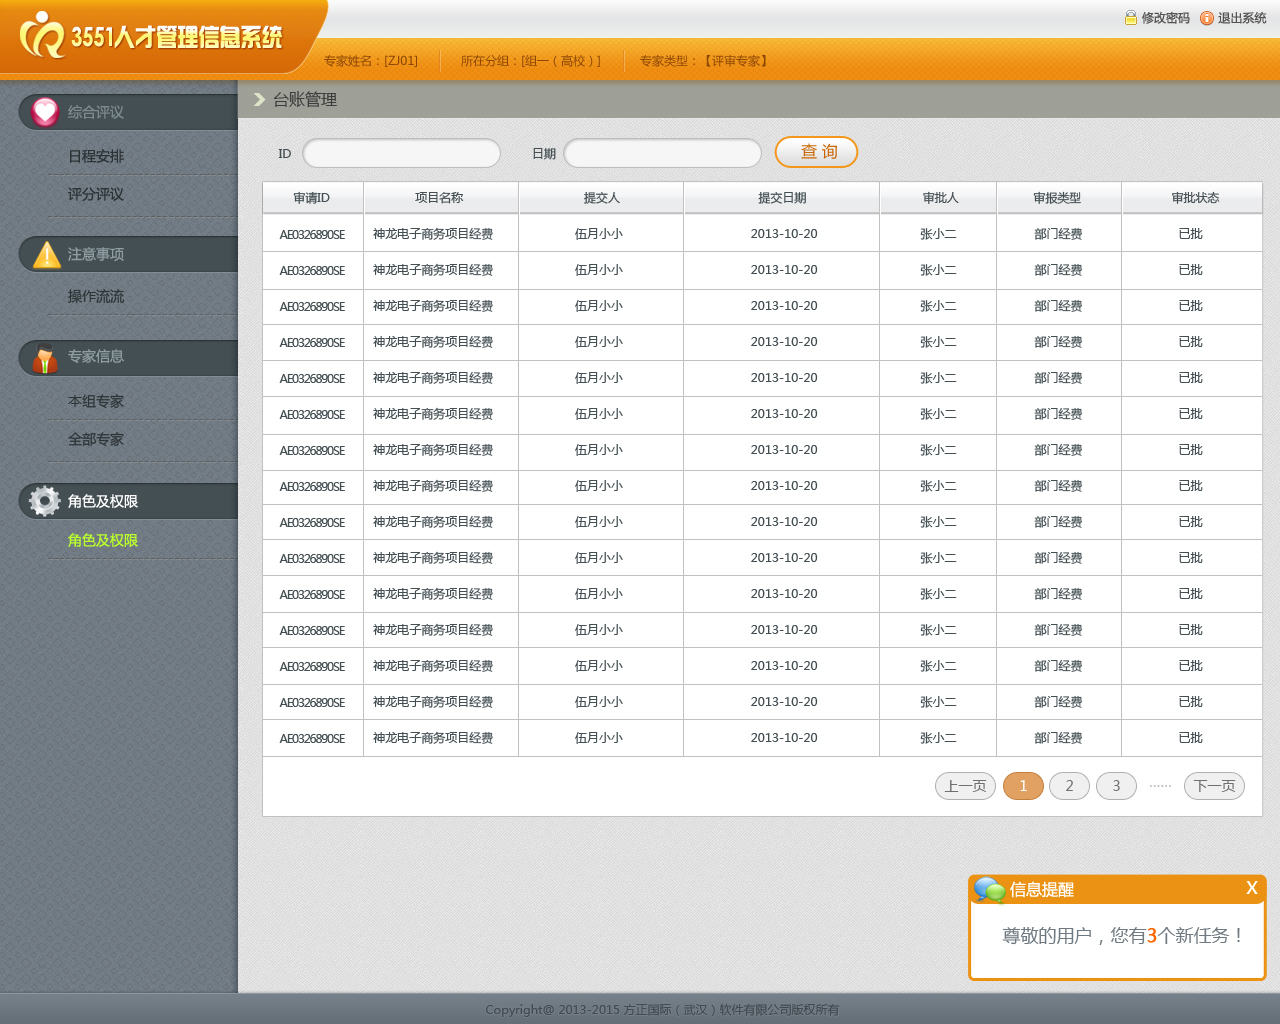Click the chat bubble icon in 信息提醒
This screenshot has width=1280, height=1024.
[989, 889]
